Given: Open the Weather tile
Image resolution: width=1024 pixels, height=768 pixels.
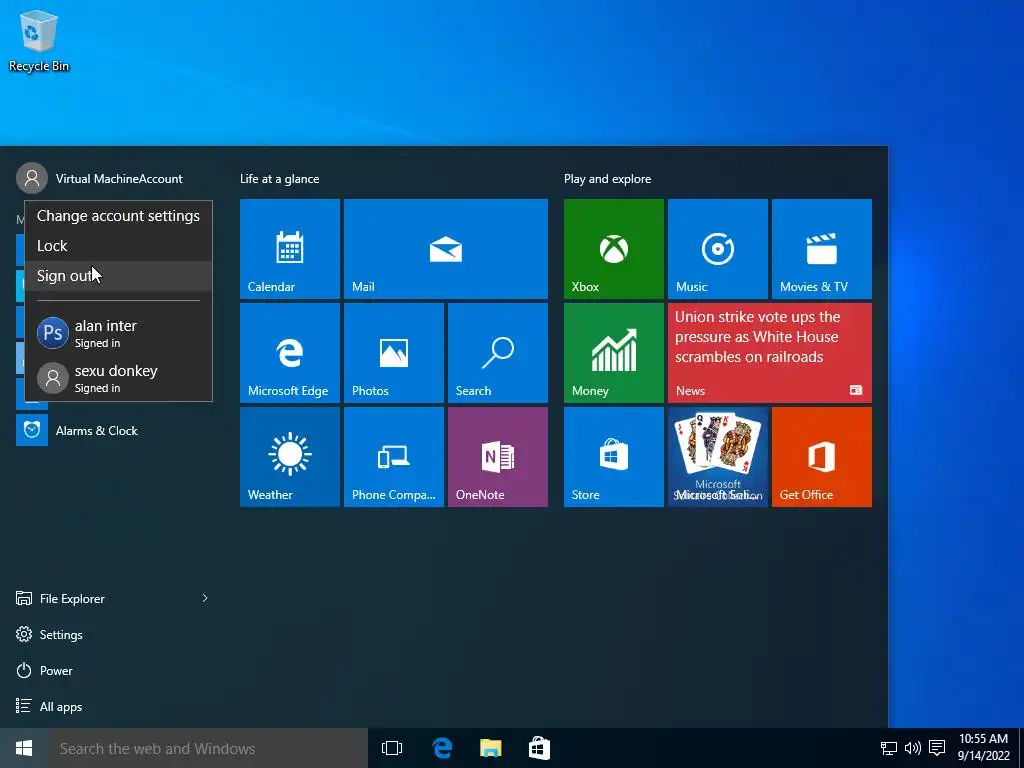Looking at the screenshot, I should pos(289,456).
